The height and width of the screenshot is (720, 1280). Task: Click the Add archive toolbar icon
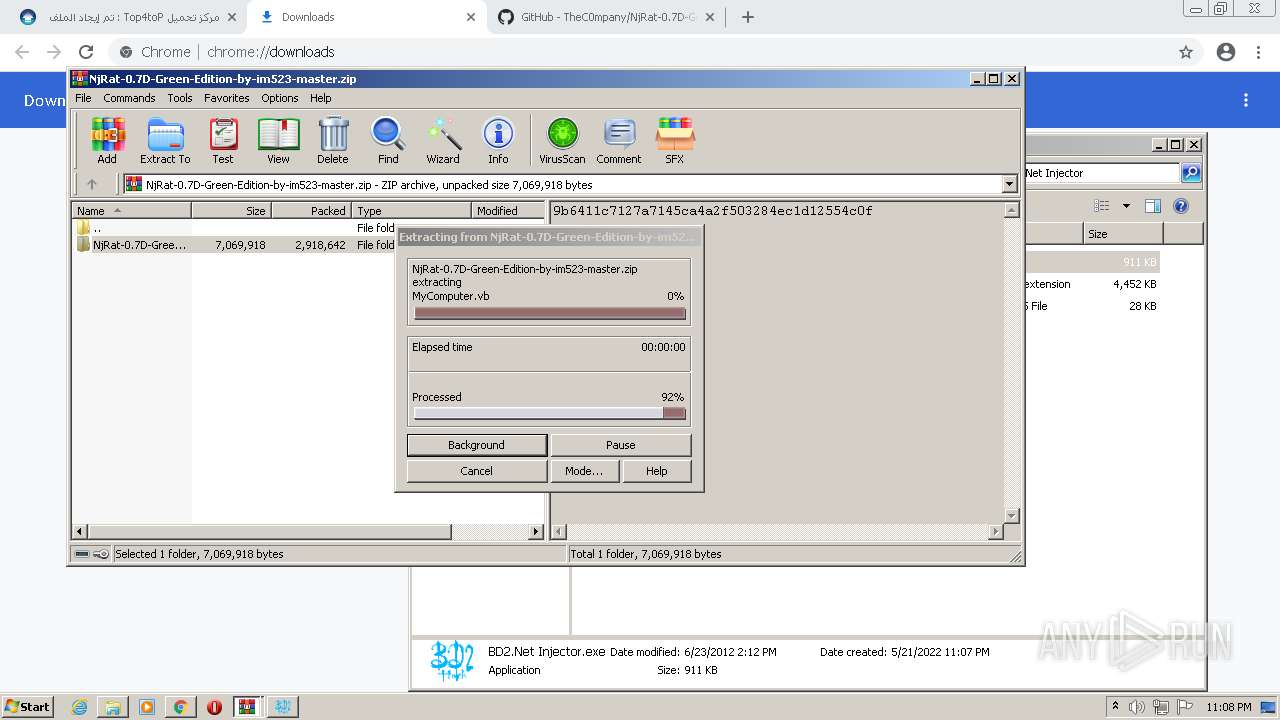107,140
